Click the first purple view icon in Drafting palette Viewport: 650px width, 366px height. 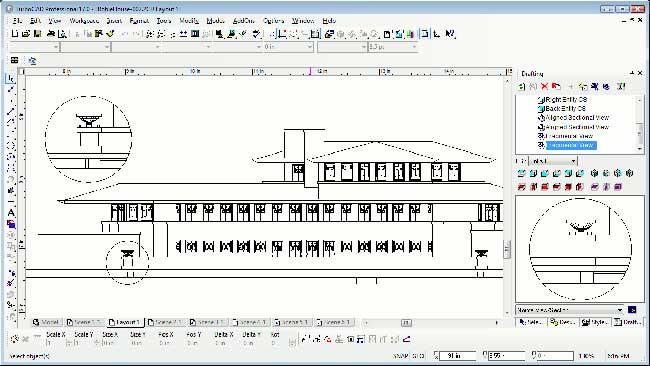[x=594, y=187]
